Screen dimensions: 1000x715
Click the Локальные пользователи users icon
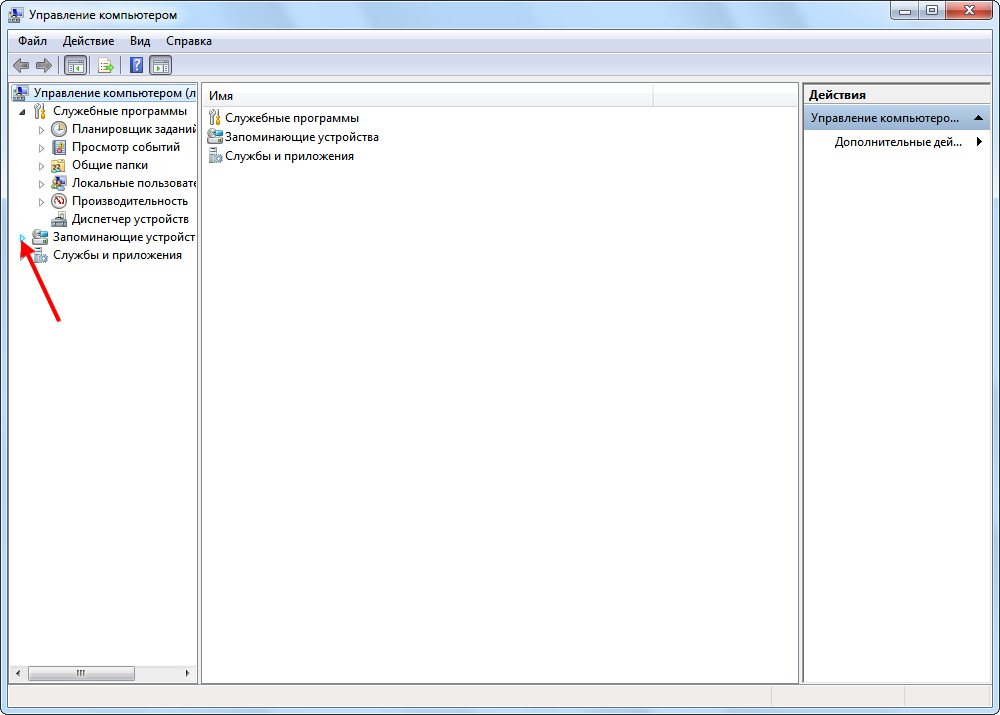point(59,183)
